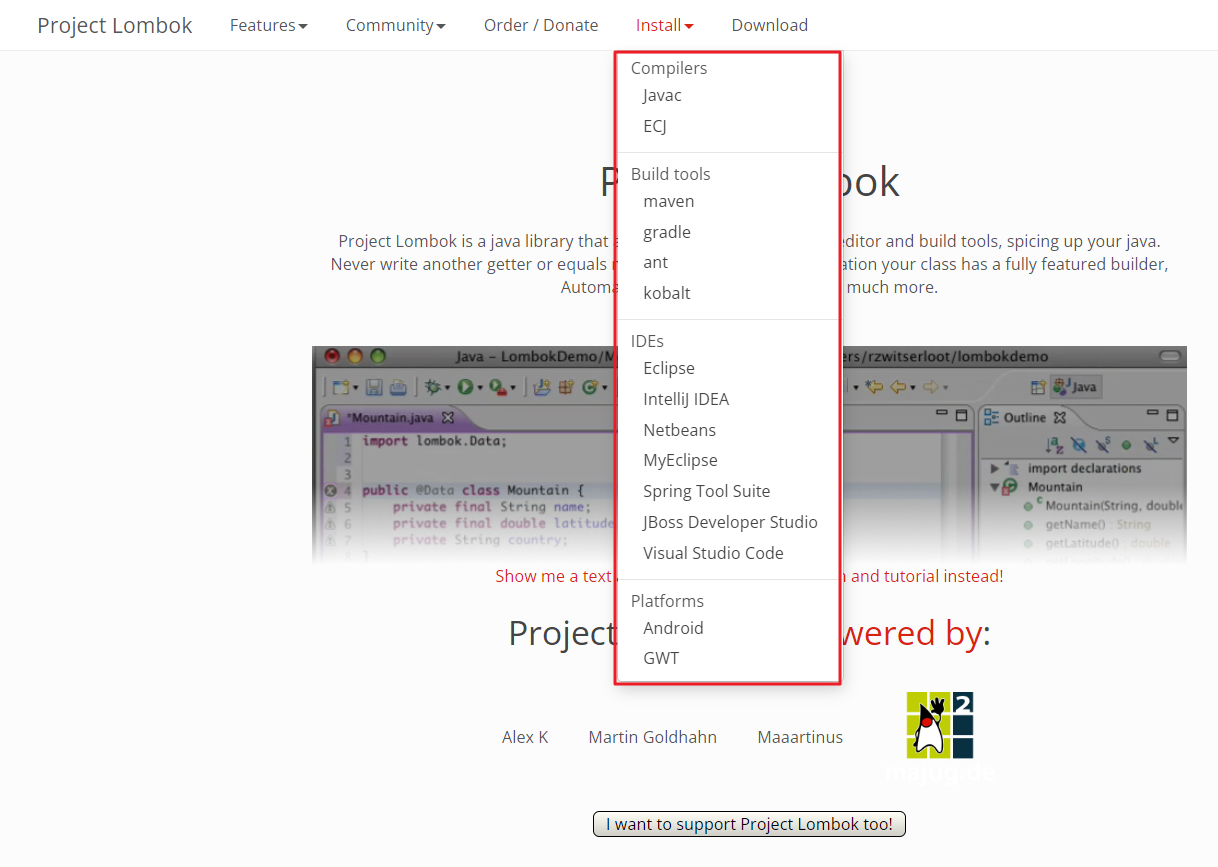This screenshot has height=867, width=1218.
Task: Choose gradle under Build tools
Action: click(667, 232)
